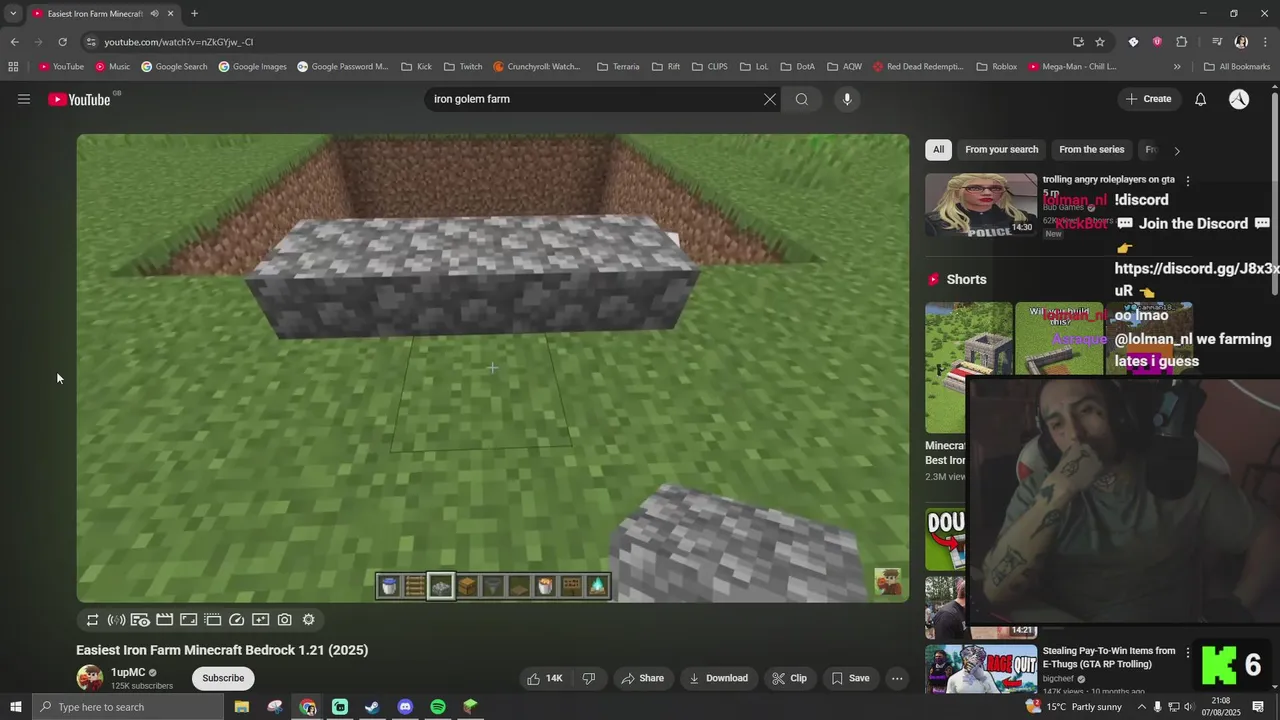Share the video
1280x720 pixels.
tap(642, 678)
